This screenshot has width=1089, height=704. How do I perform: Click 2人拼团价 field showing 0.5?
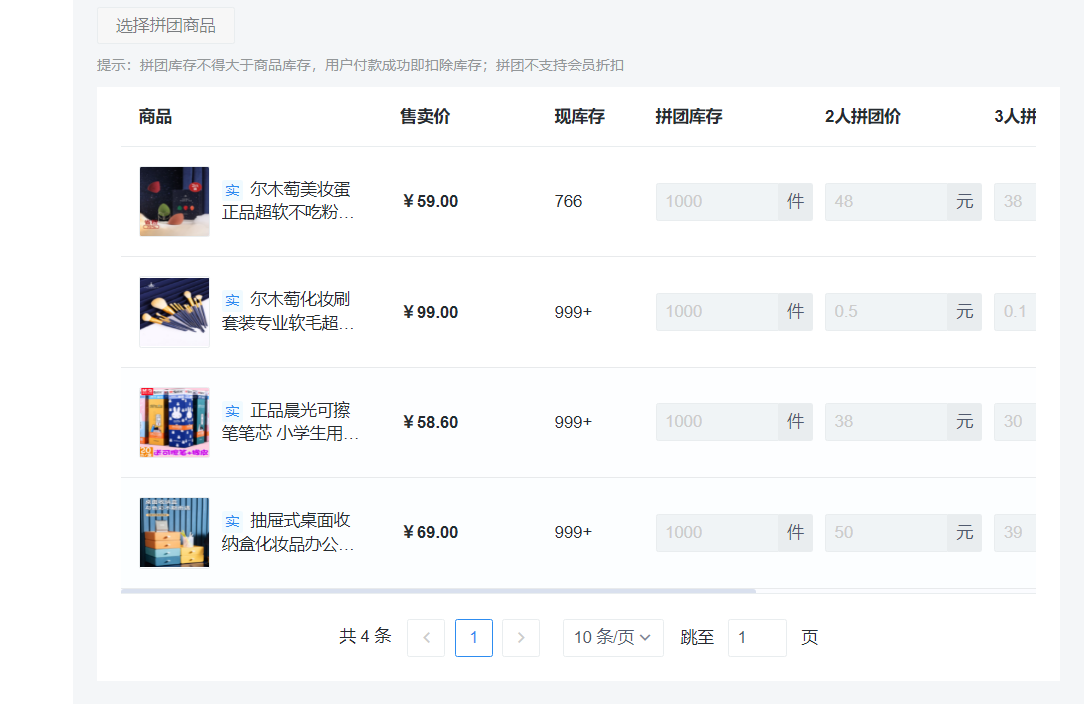pos(886,312)
